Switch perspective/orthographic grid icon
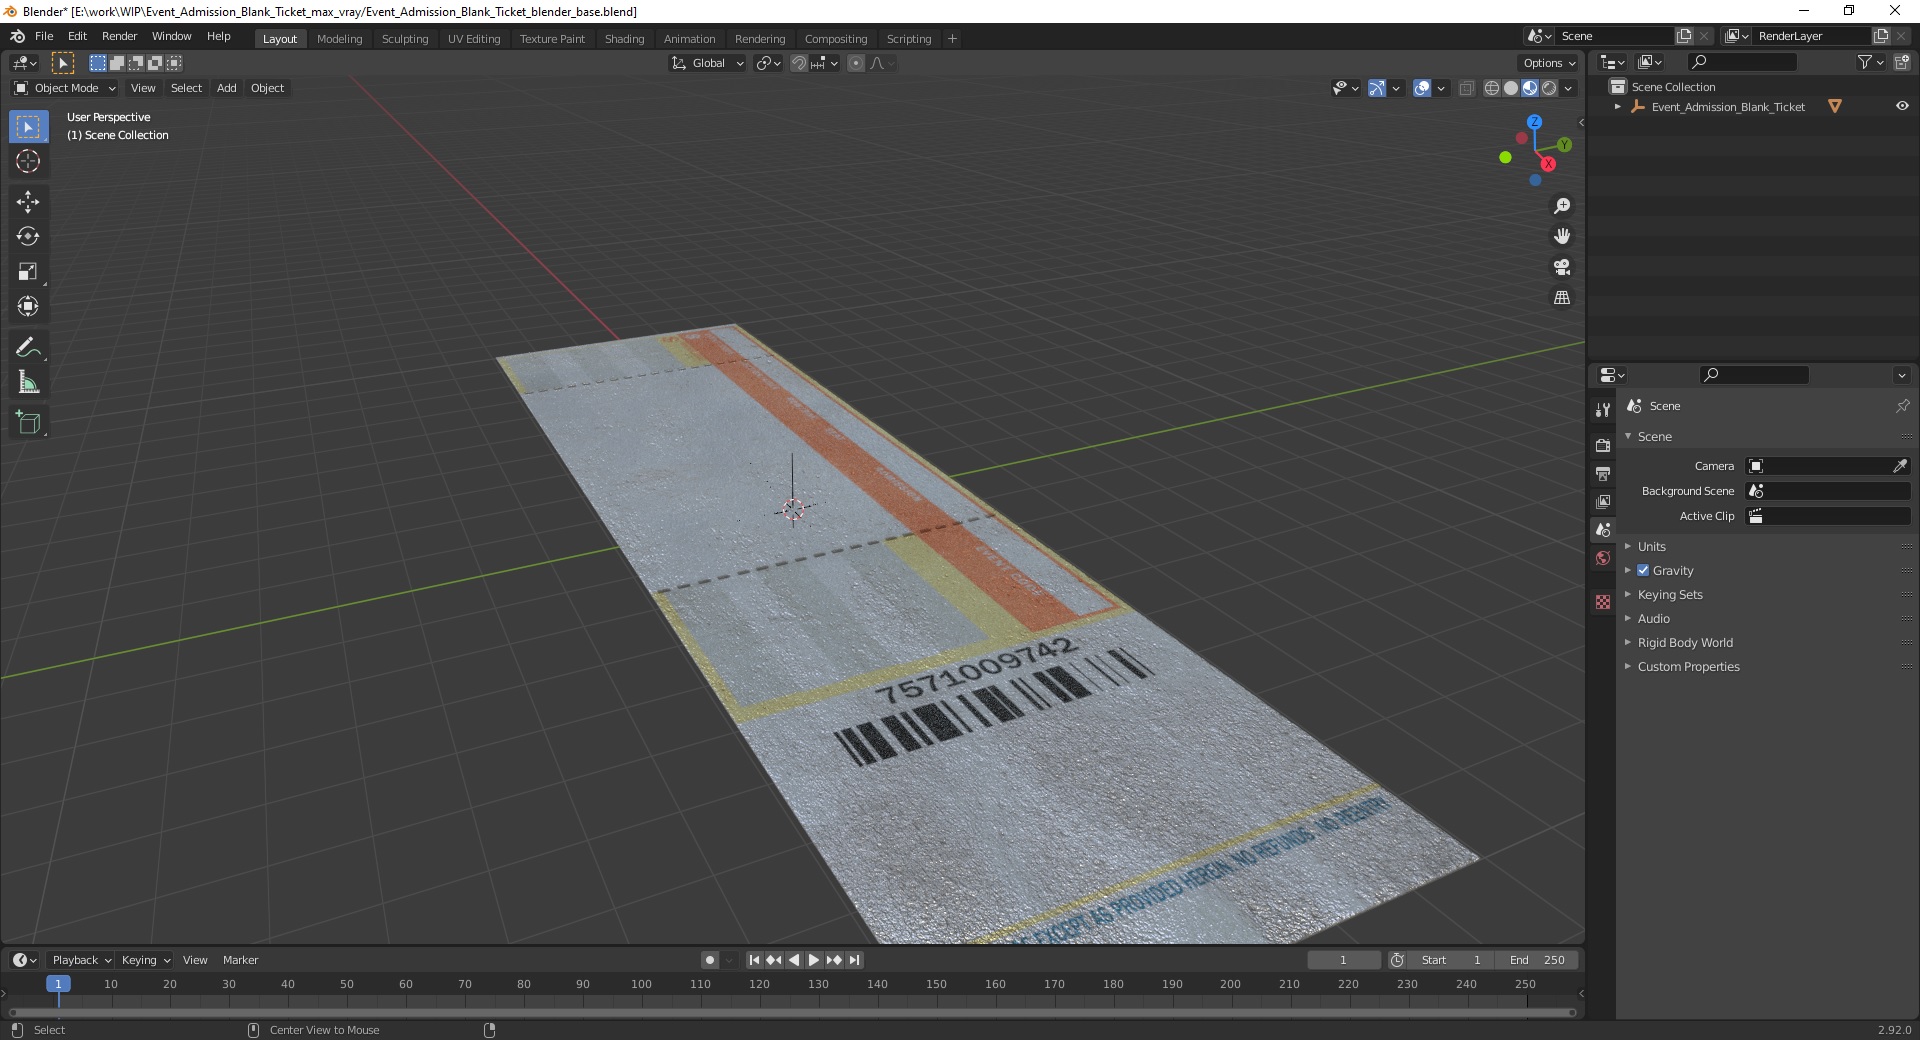This screenshot has width=1920, height=1040. [x=1562, y=297]
